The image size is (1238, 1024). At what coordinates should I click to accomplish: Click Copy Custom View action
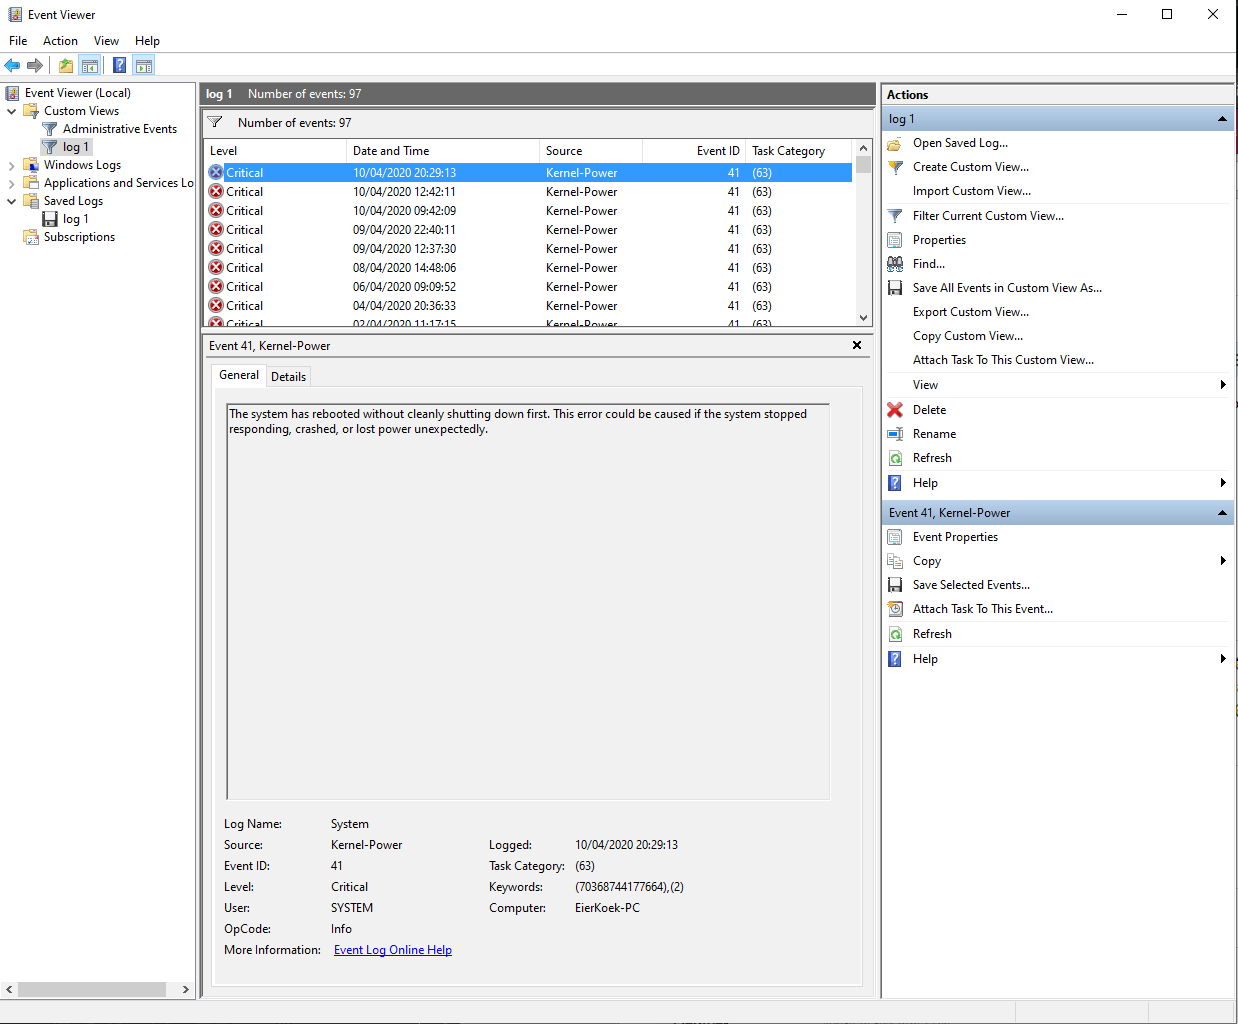point(967,336)
